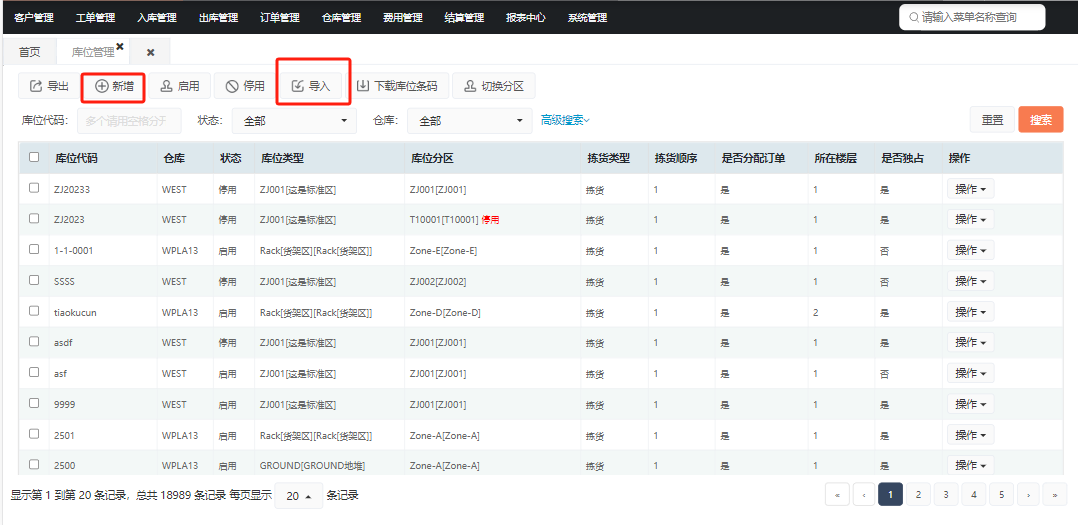Check the row asdf checkbox
This screenshot has width=1078, height=525.
pyautogui.click(x=34, y=341)
